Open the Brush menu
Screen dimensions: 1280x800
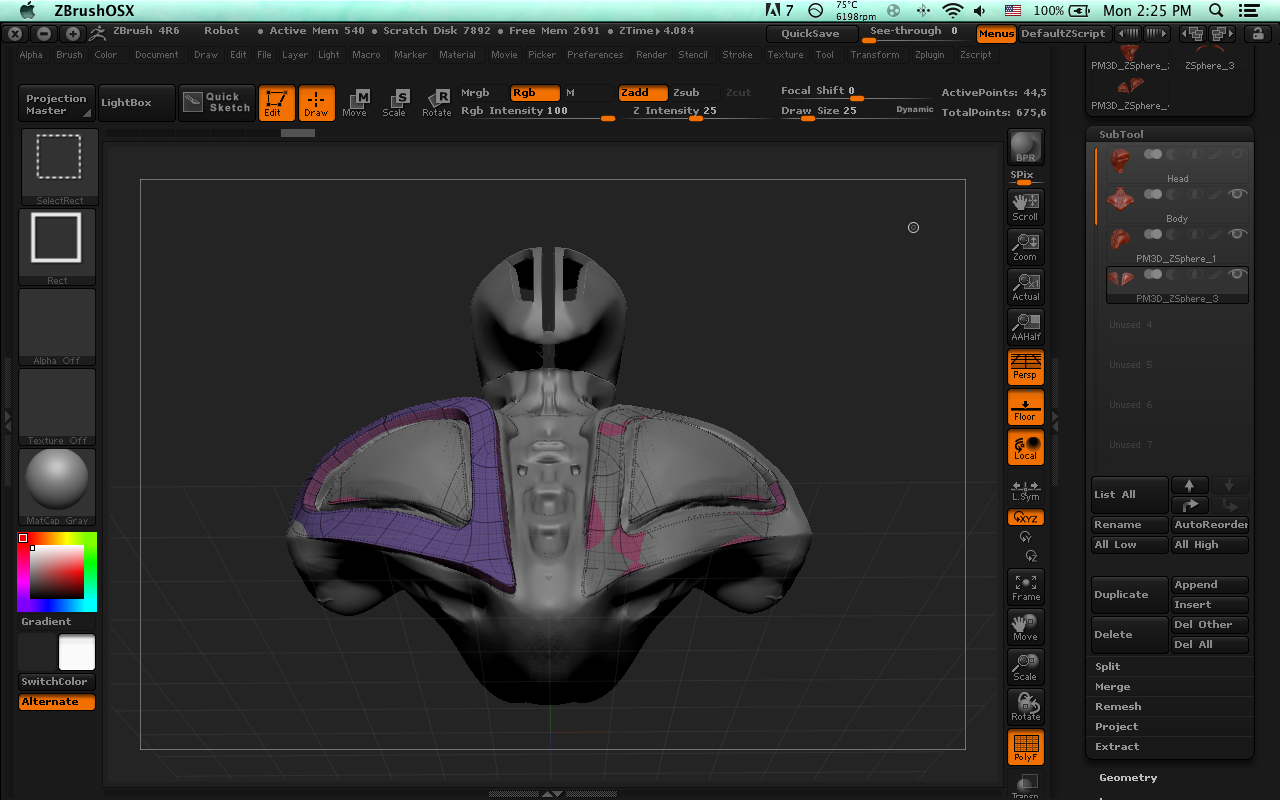69,55
